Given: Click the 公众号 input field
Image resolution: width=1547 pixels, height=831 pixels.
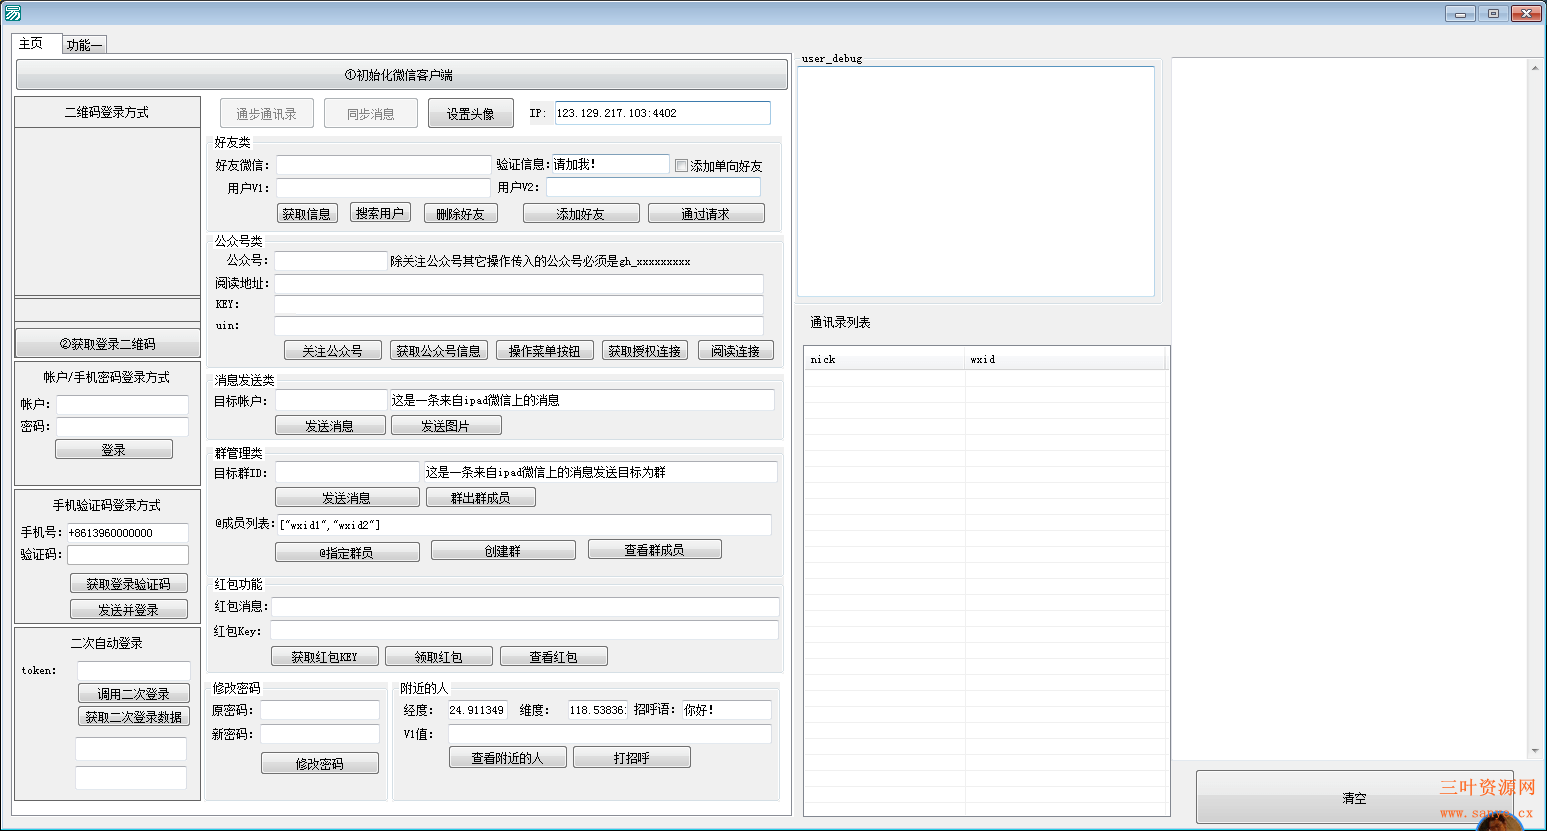Looking at the screenshot, I should pos(331,261).
